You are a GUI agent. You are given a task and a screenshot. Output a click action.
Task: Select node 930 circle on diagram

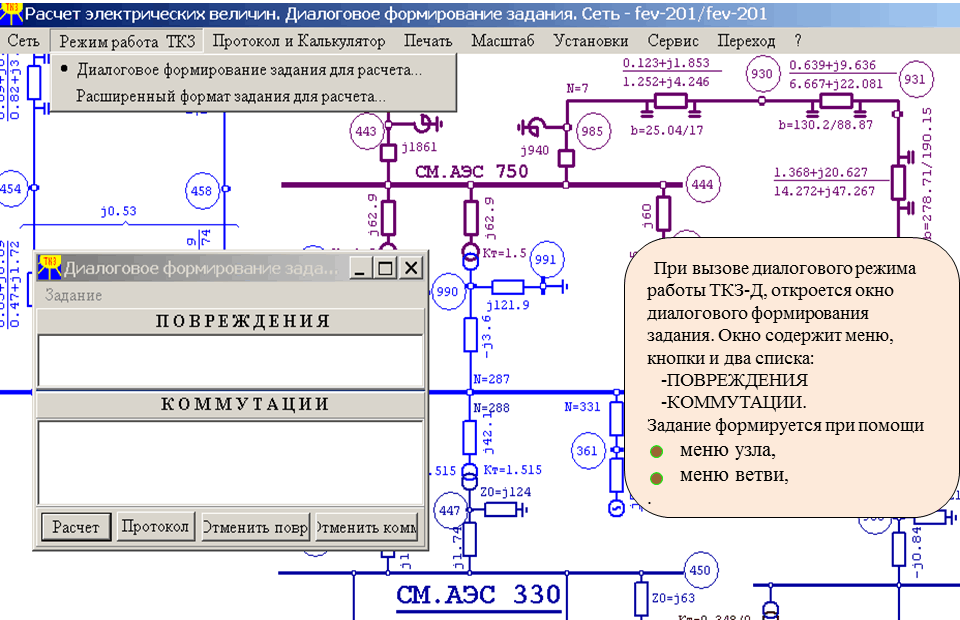click(x=762, y=75)
